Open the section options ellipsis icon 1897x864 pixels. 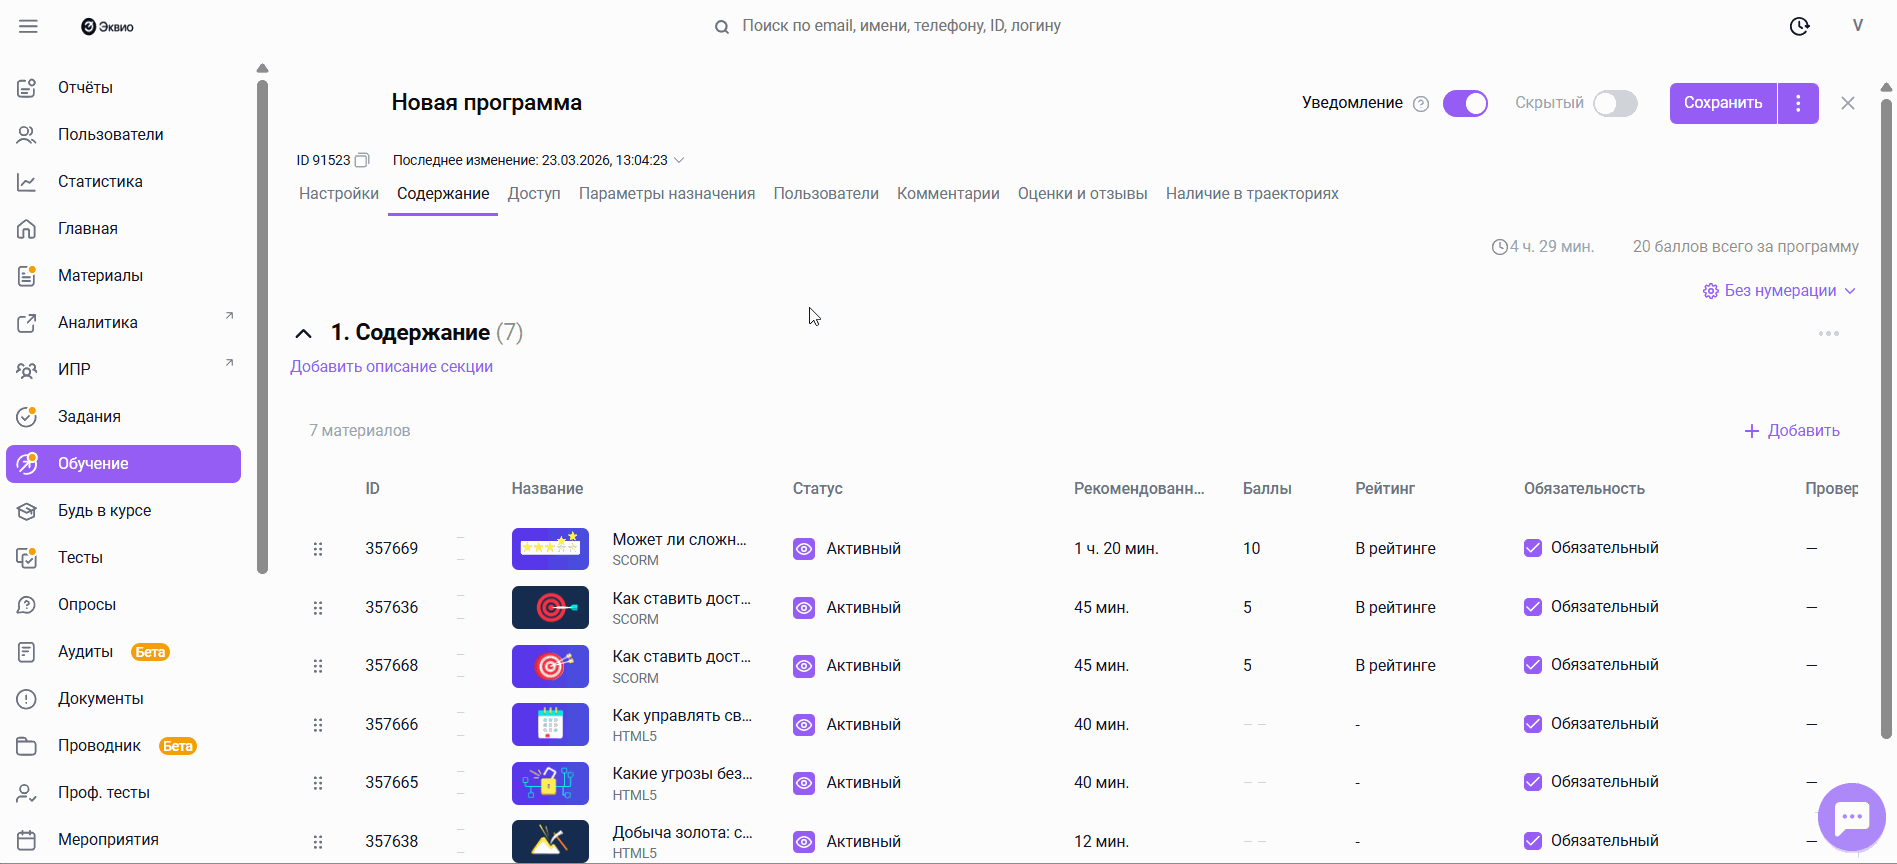[x=1828, y=334]
